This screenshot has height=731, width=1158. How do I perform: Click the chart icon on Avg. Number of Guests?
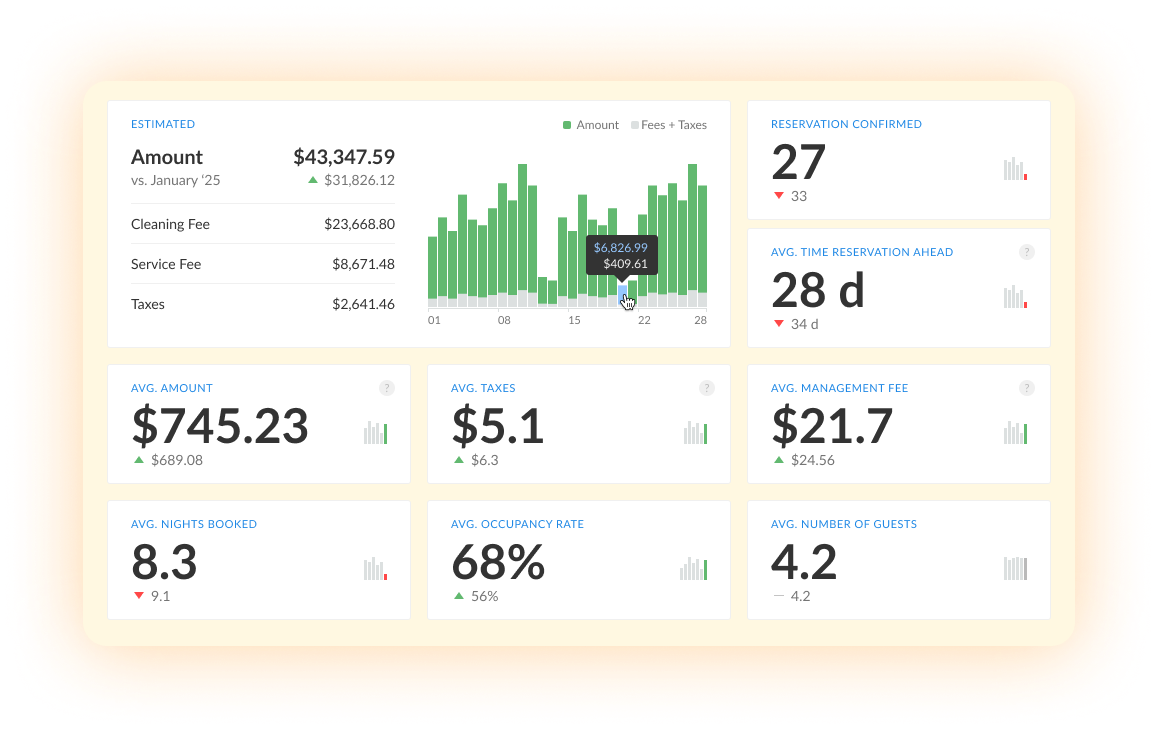click(x=1014, y=569)
